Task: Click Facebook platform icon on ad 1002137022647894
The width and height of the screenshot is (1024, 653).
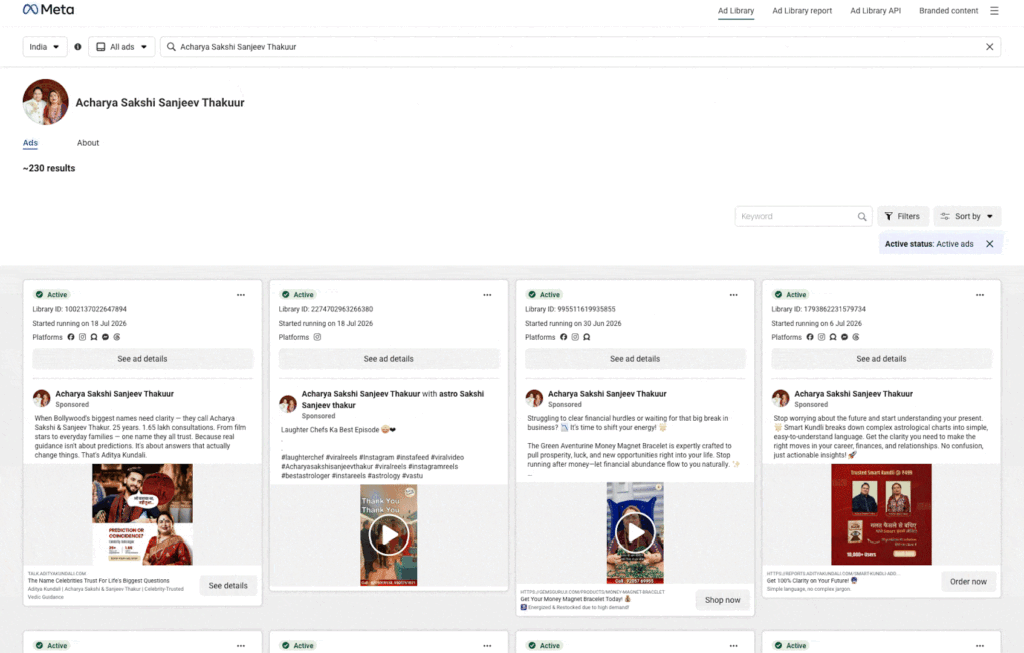Action: pyautogui.click(x=71, y=337)
